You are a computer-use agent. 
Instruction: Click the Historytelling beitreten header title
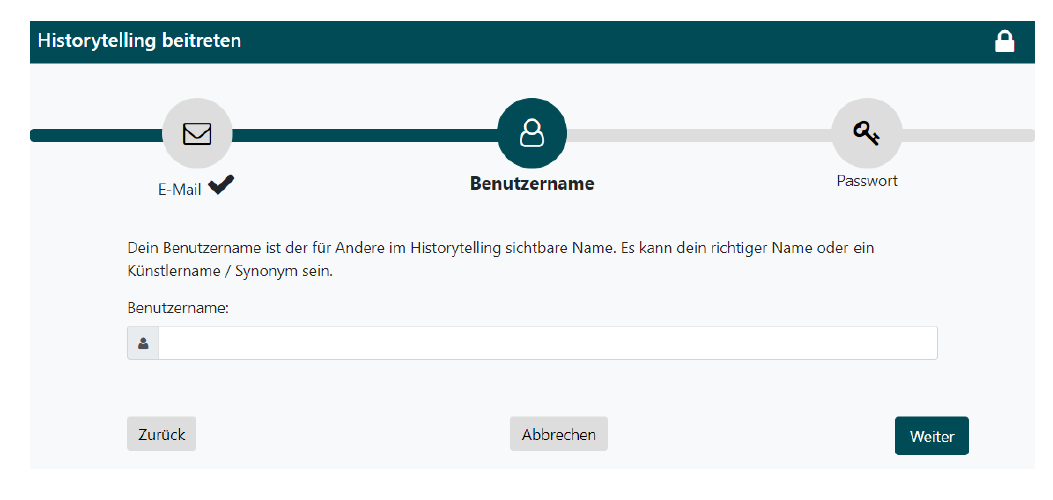(x=139, y=41)
